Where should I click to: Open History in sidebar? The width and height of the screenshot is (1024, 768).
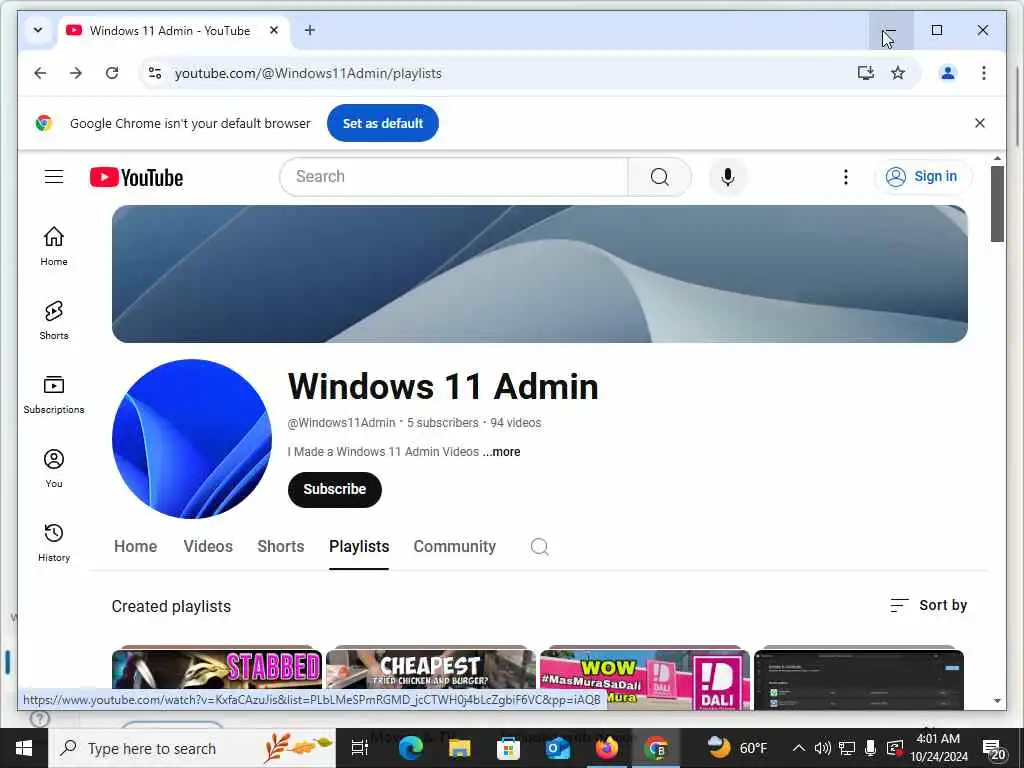click(x=54, y=543)
